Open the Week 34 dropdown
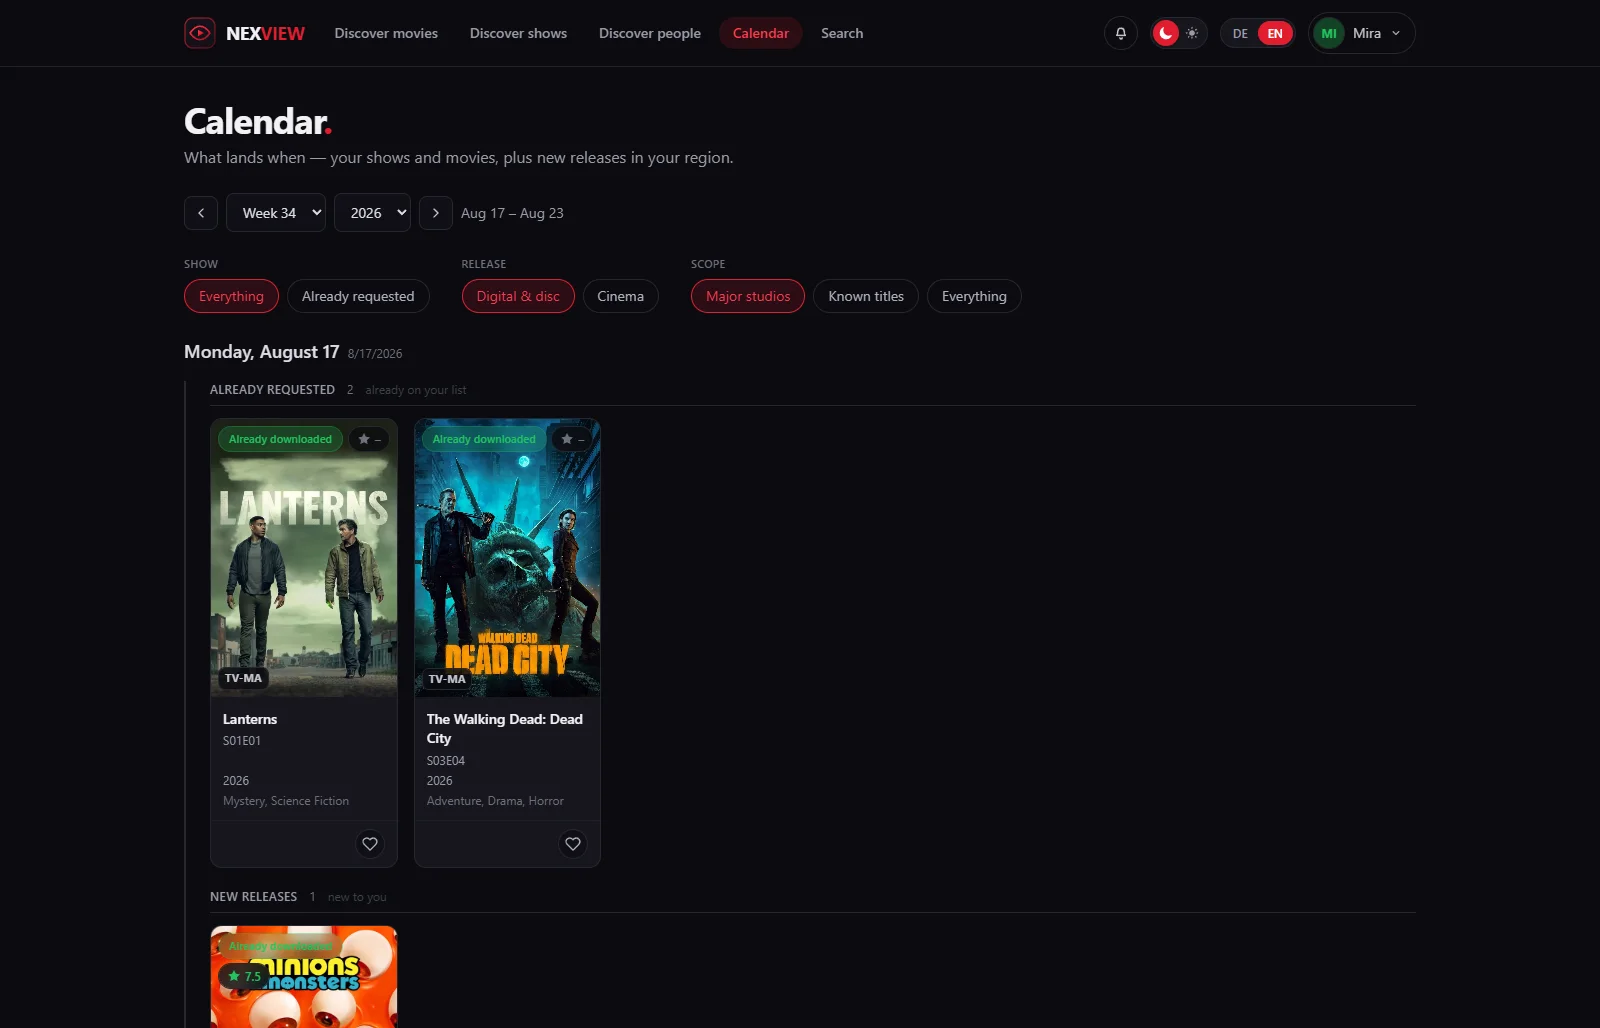1600x1028 pixels. [x=276, y=213]
